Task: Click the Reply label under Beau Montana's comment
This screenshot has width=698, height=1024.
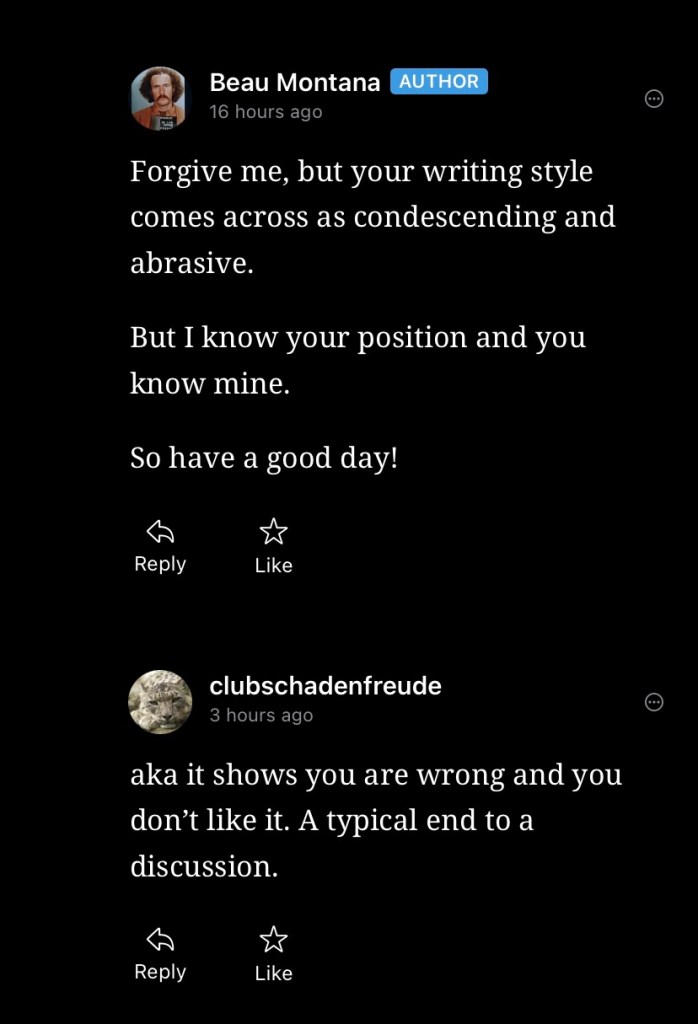Action: click(x=160, y=564)
